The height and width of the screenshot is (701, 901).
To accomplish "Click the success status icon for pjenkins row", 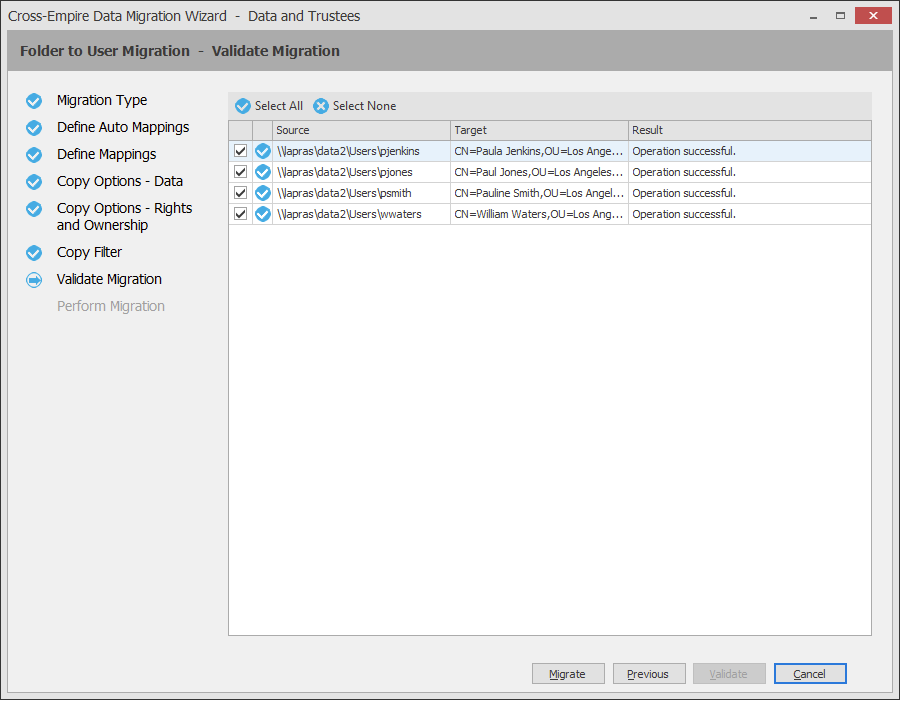I will (x=263, y=151).
